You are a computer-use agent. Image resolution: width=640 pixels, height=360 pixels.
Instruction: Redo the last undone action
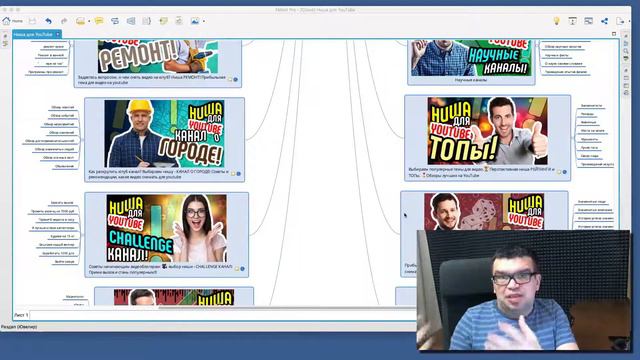(64, 21)
